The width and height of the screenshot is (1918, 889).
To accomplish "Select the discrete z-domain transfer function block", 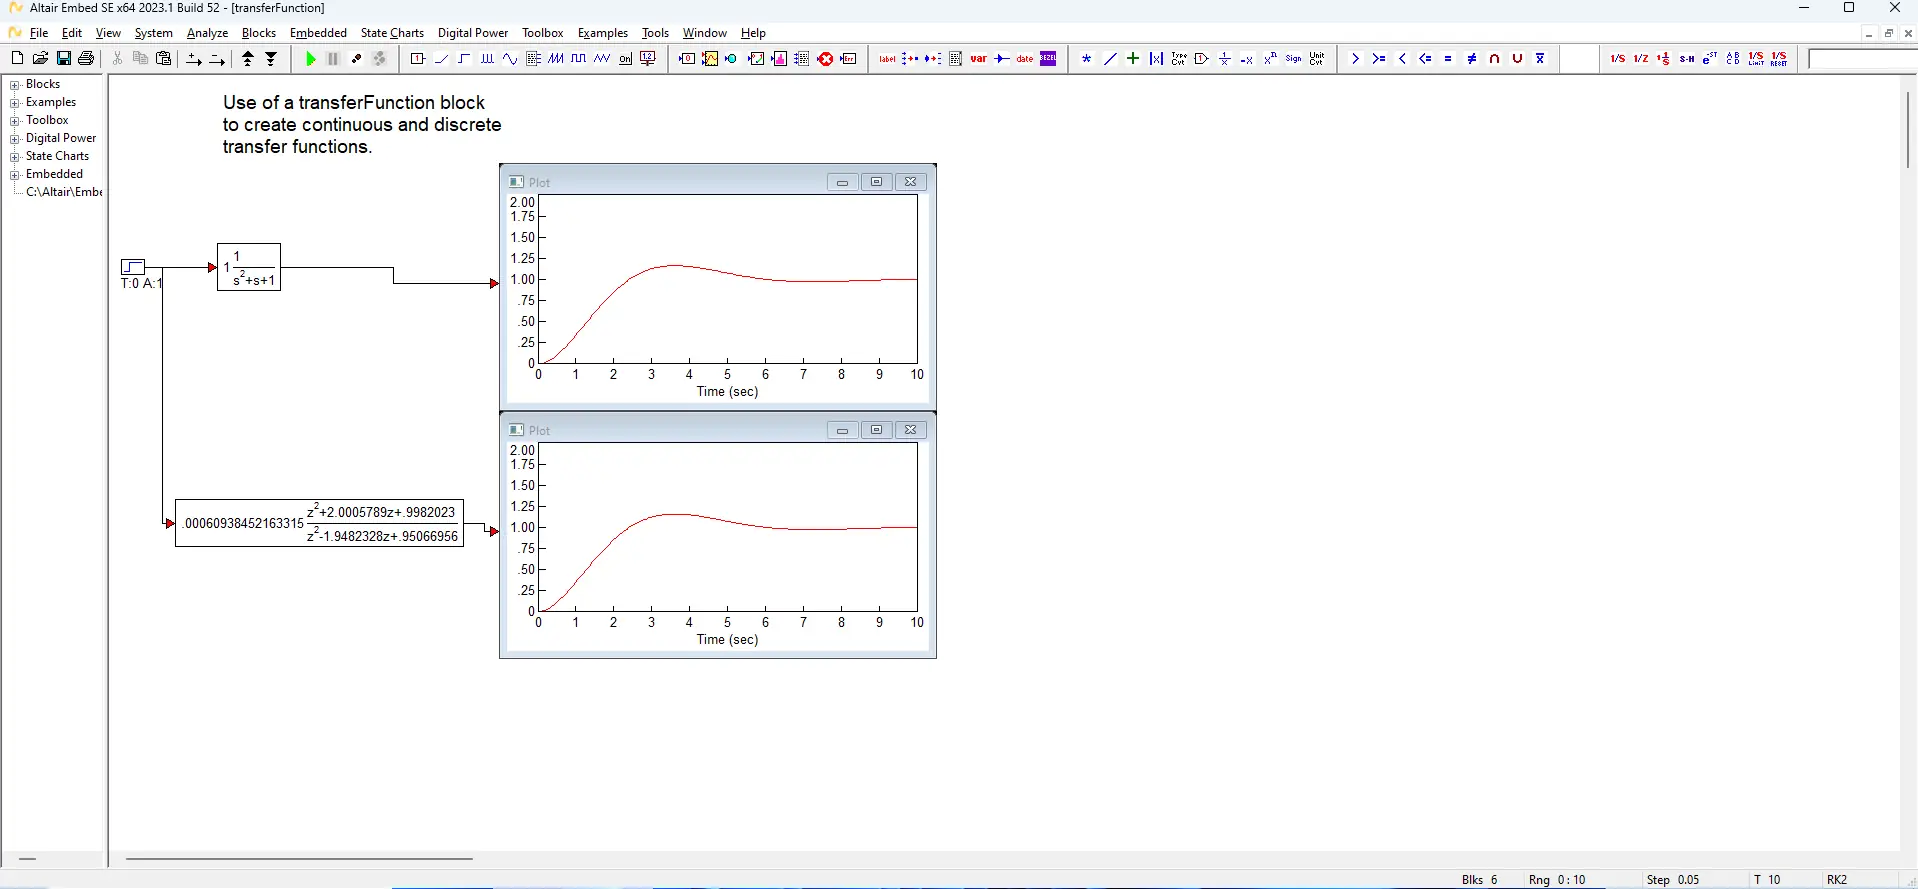I will 319,523.
